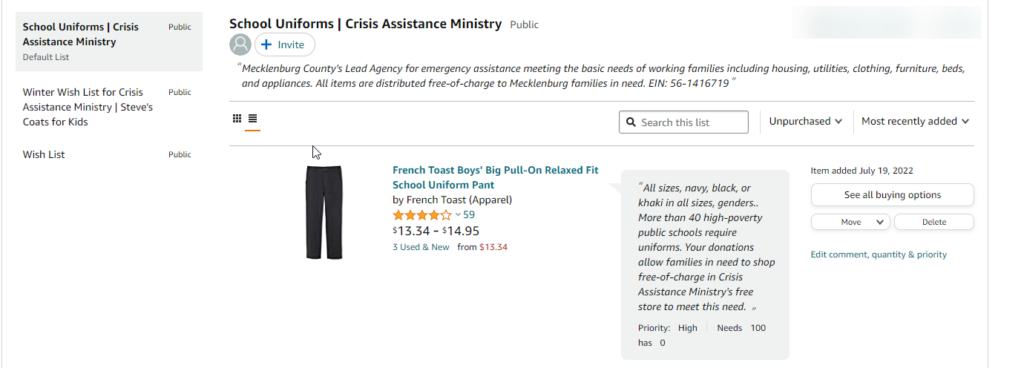Open the Most recently added sort dropdown
1024x368 pixels.
pyautogui.click(x=915, y=121)
